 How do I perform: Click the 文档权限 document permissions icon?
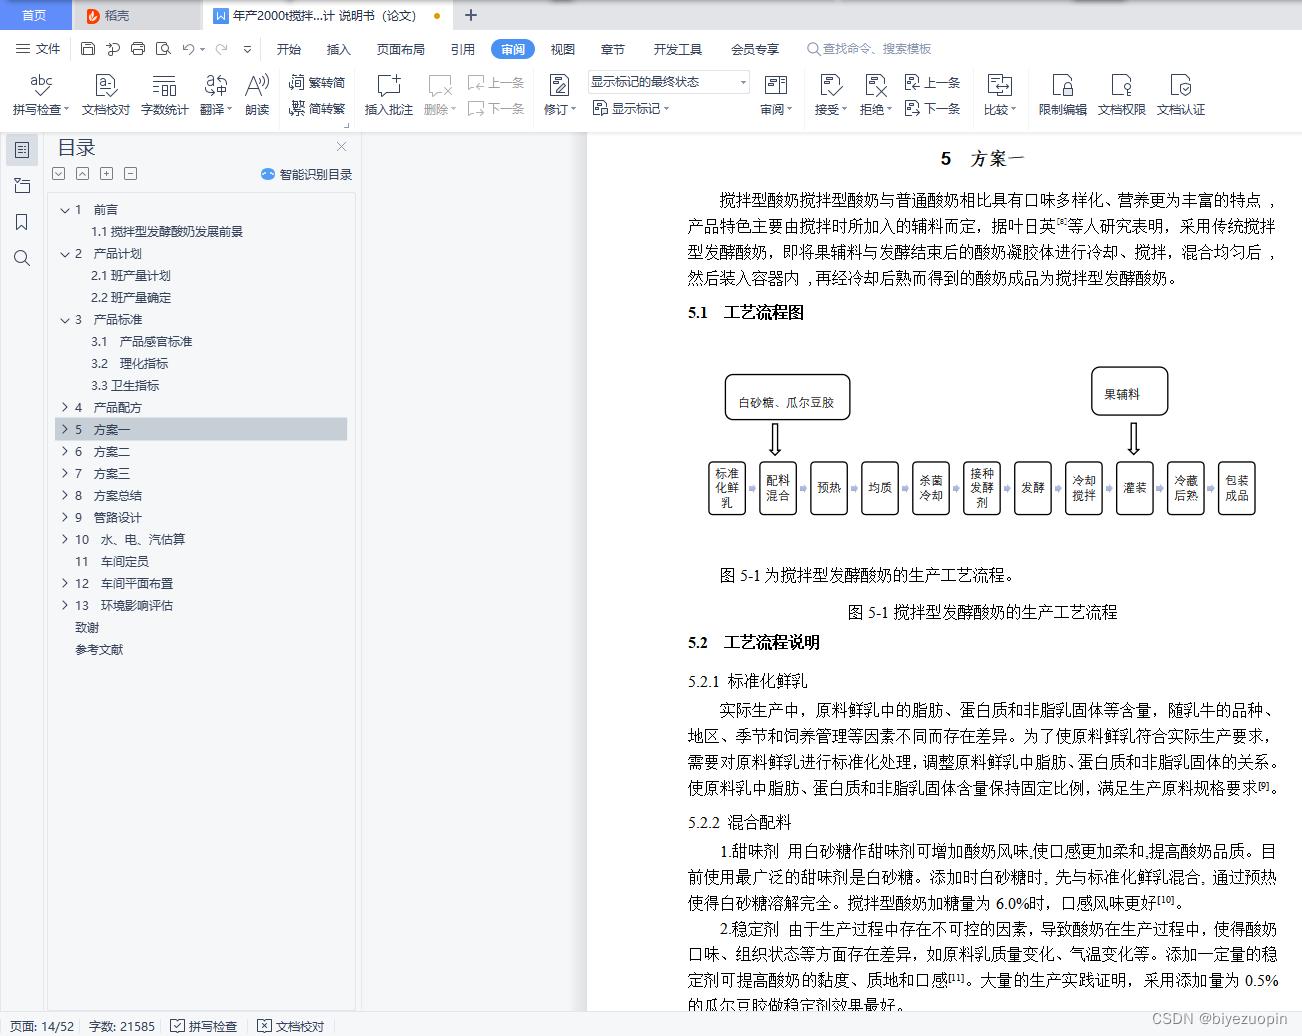1122,93
